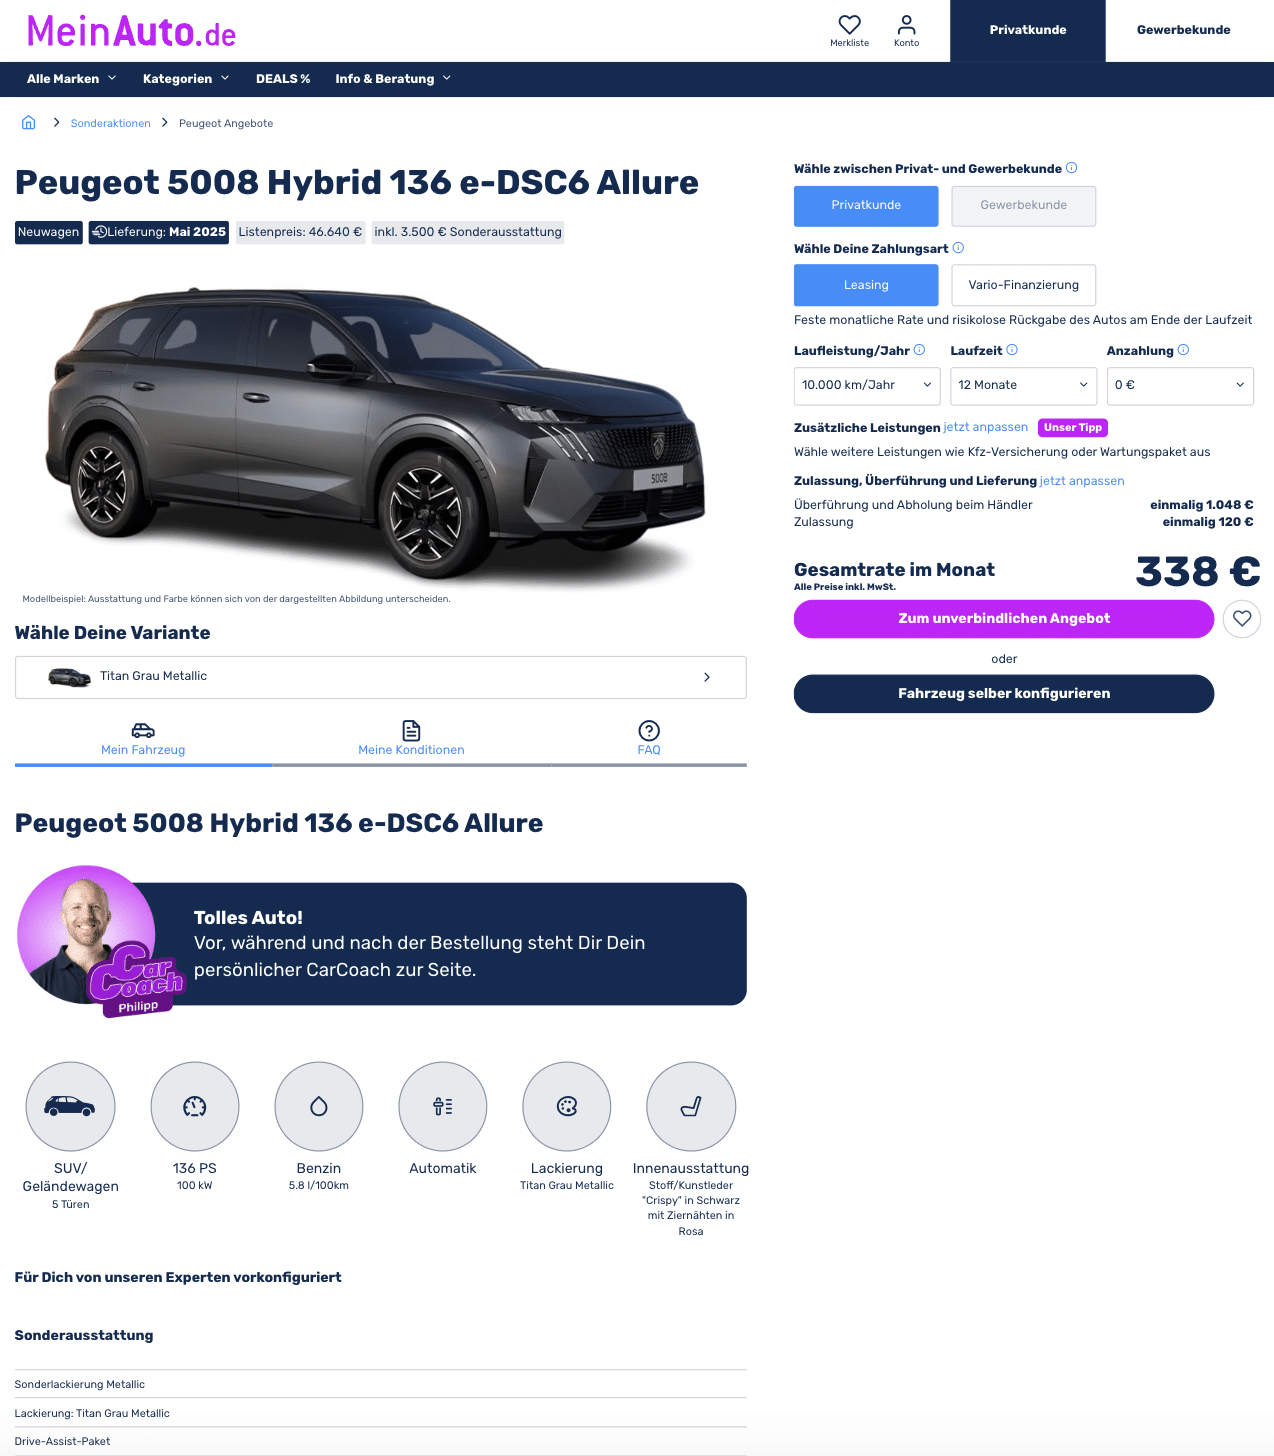Viewport: 1274px width, 1456px height.
Task: Click Fahrzeug selber konfigurieren button
Action: [1004, 694]
